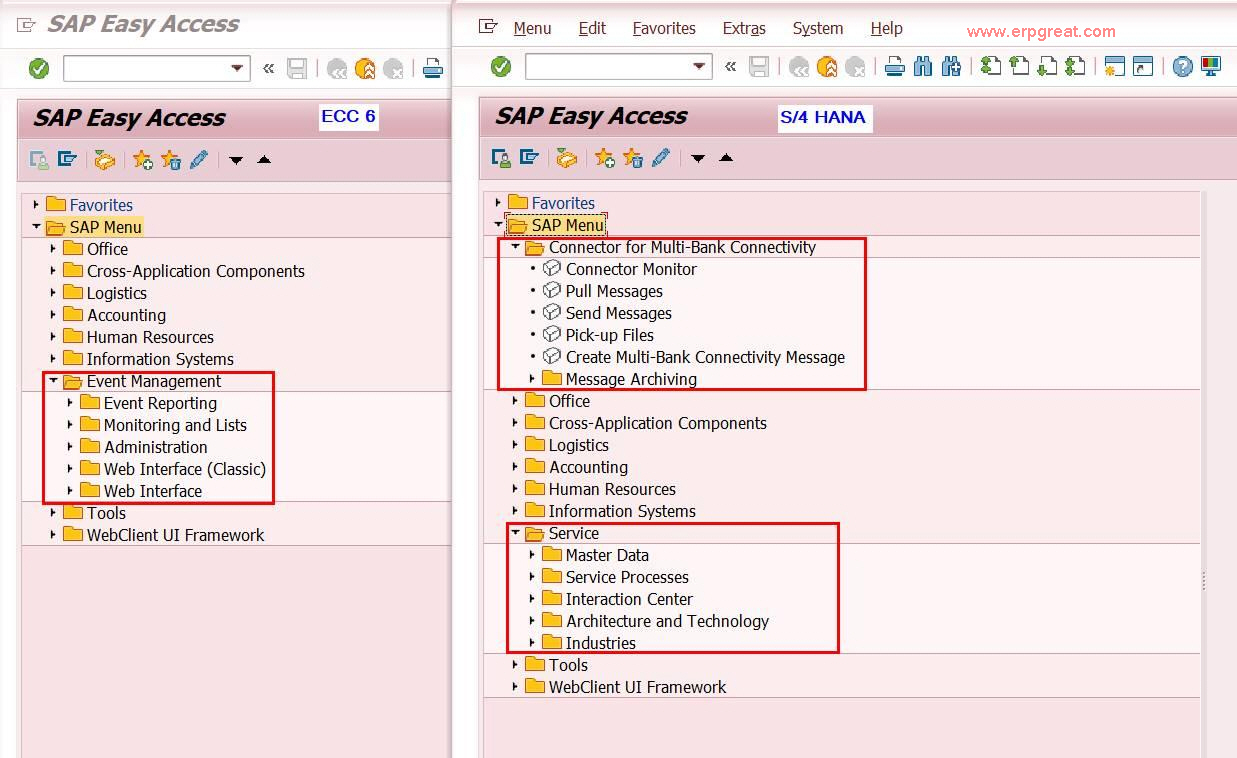Click the Print icon in ECC 6 toolbar
This screenshot has height=758, width=1237.
click(433, 69)
